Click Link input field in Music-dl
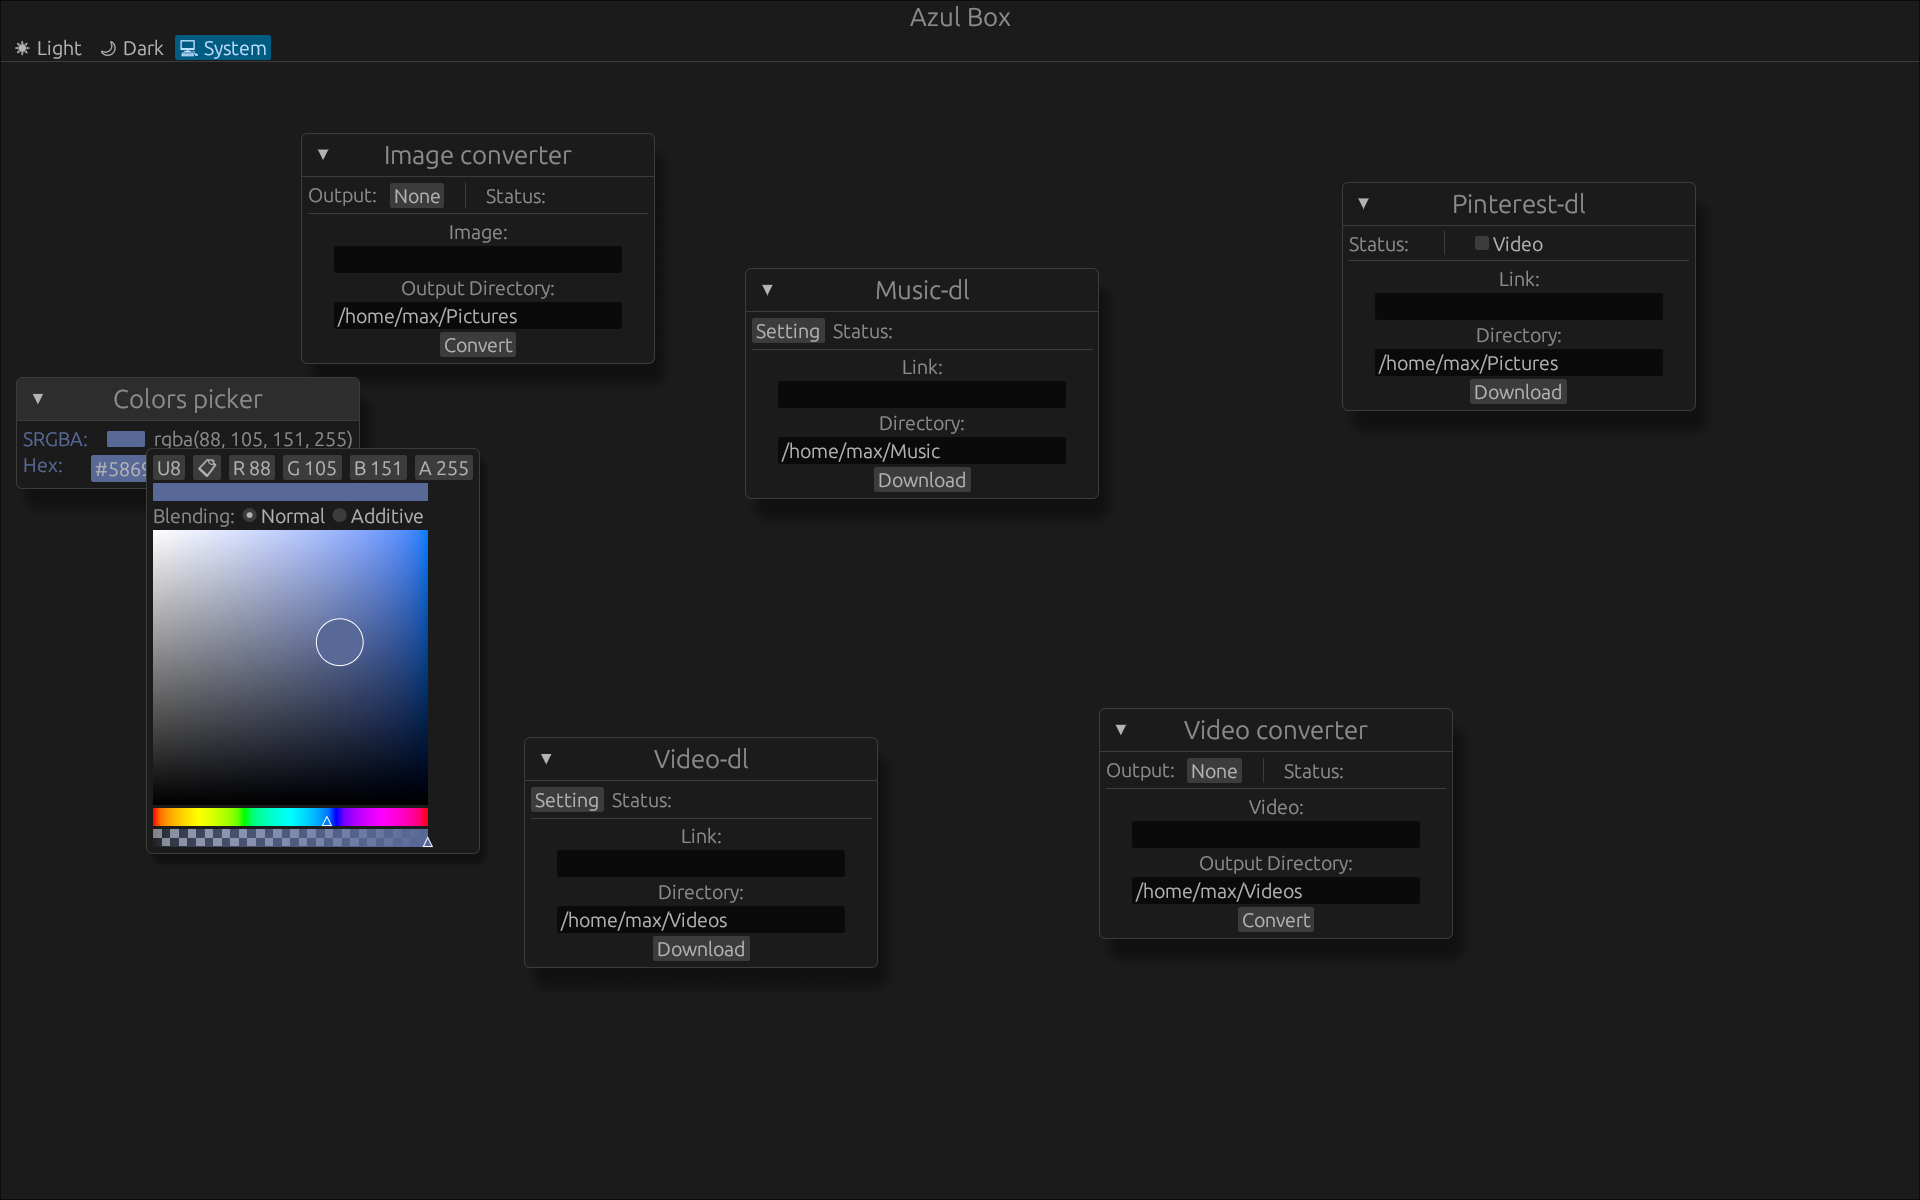The height and width of the screenshot is (1200, 1920). click(921, 395)
